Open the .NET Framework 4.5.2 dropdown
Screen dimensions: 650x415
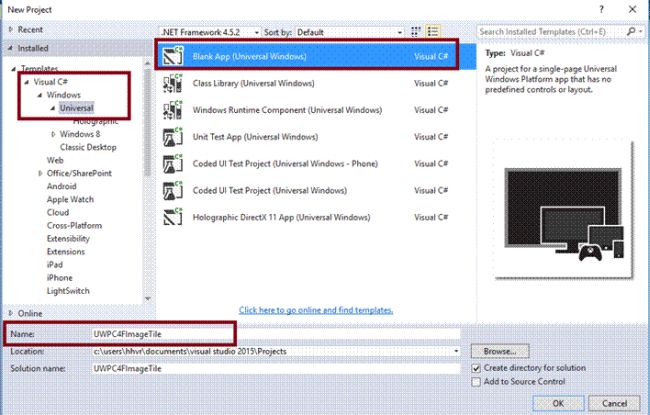coord(210,32)
